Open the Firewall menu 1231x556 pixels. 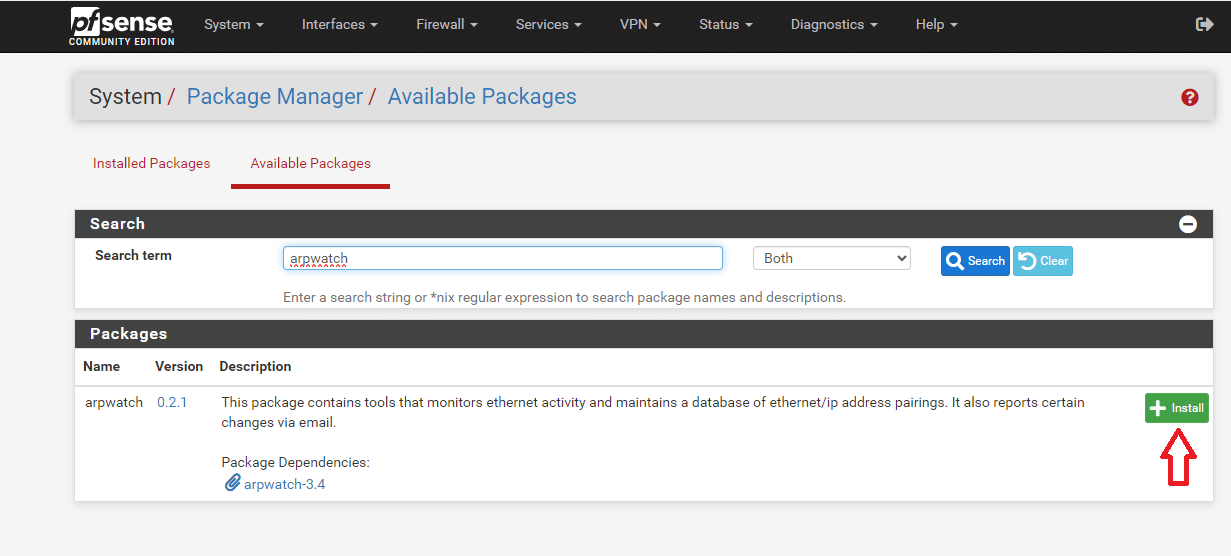pos(447,24)
